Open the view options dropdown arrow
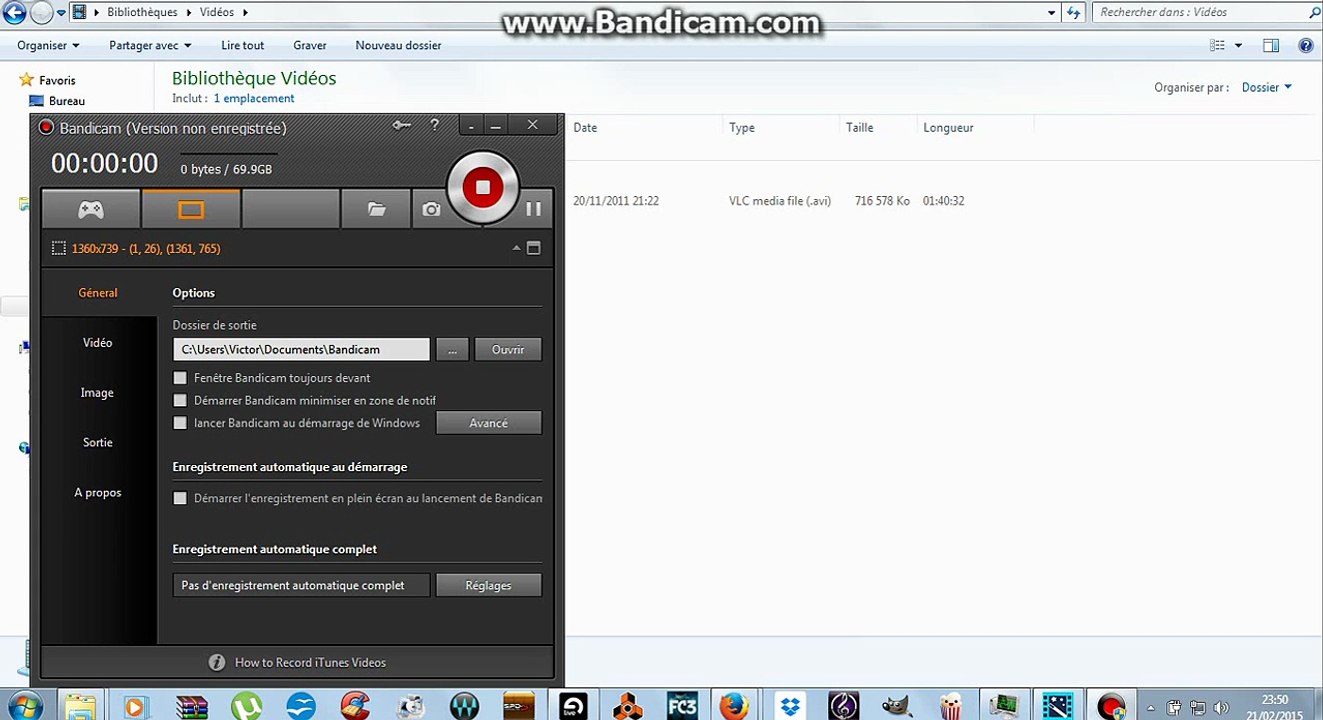The height and width of the screenshot is (720, 1323). (1238, 45)
